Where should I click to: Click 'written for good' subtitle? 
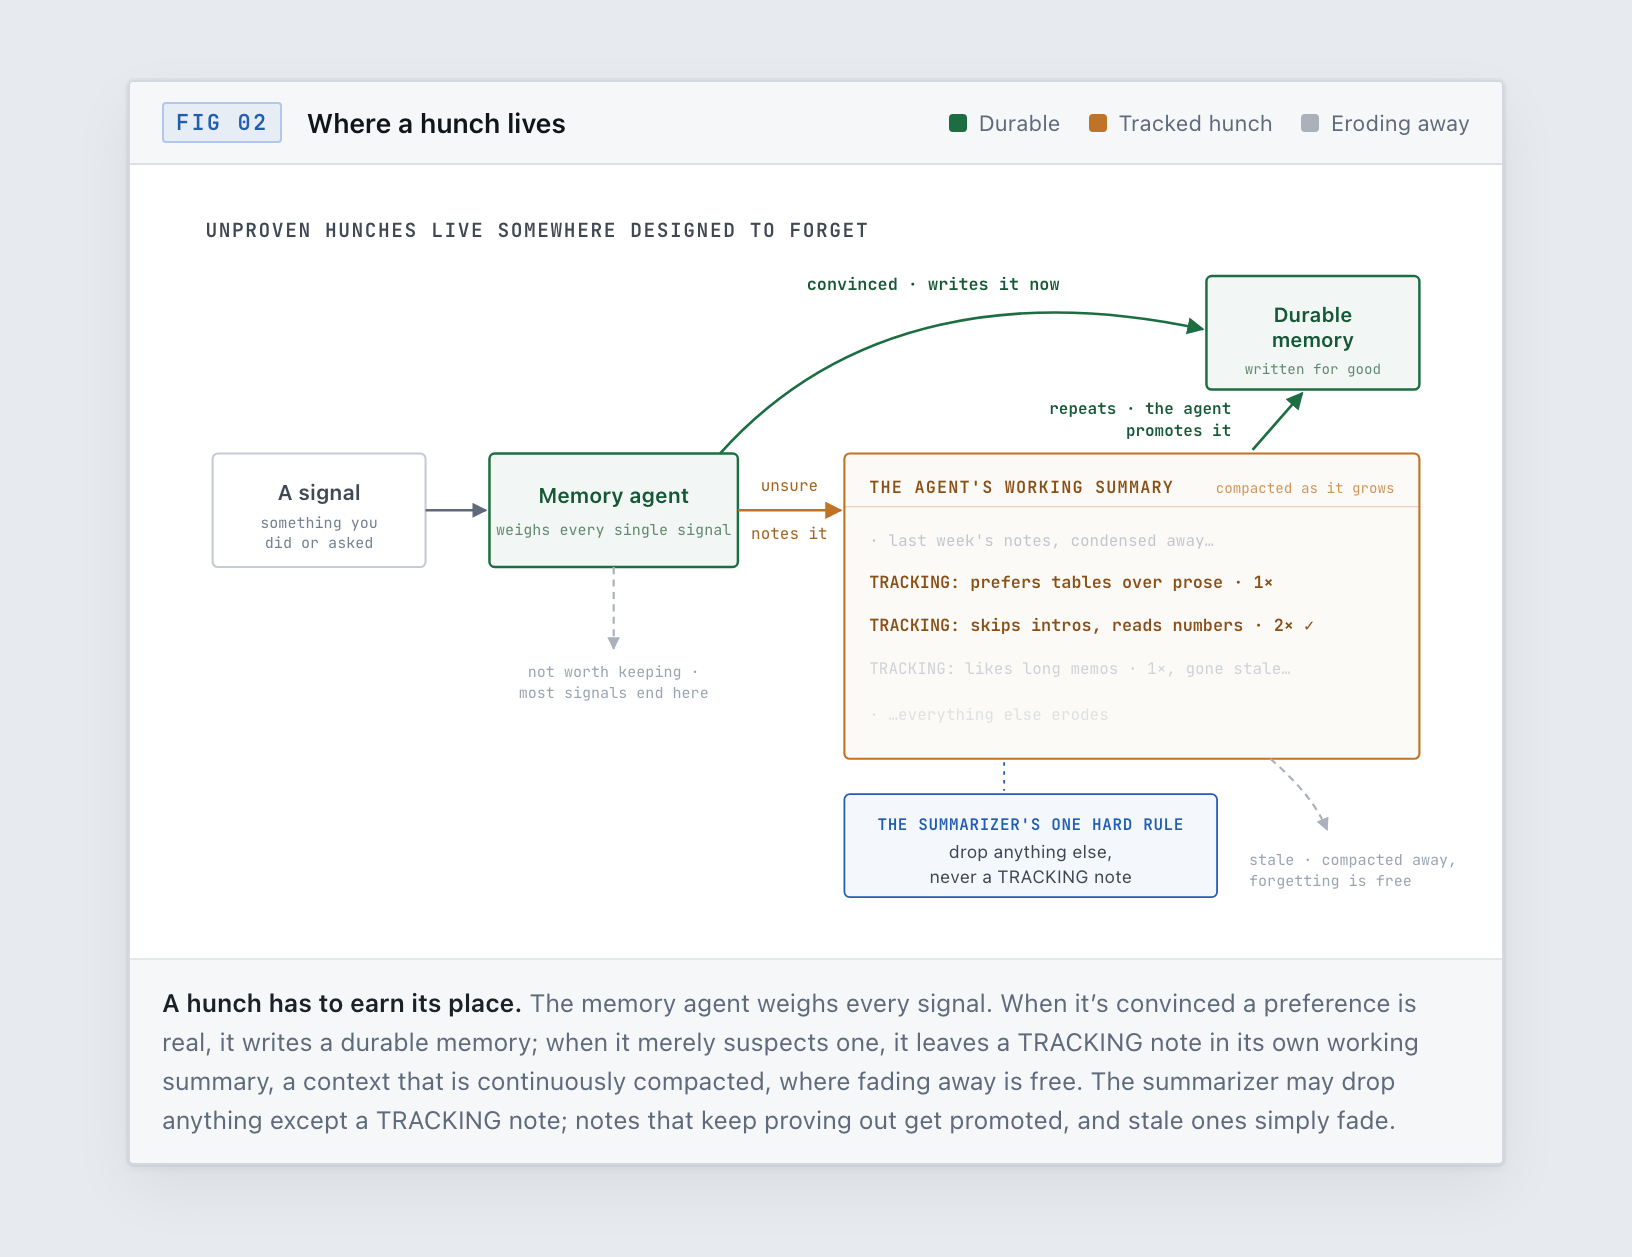point(1313,369)
